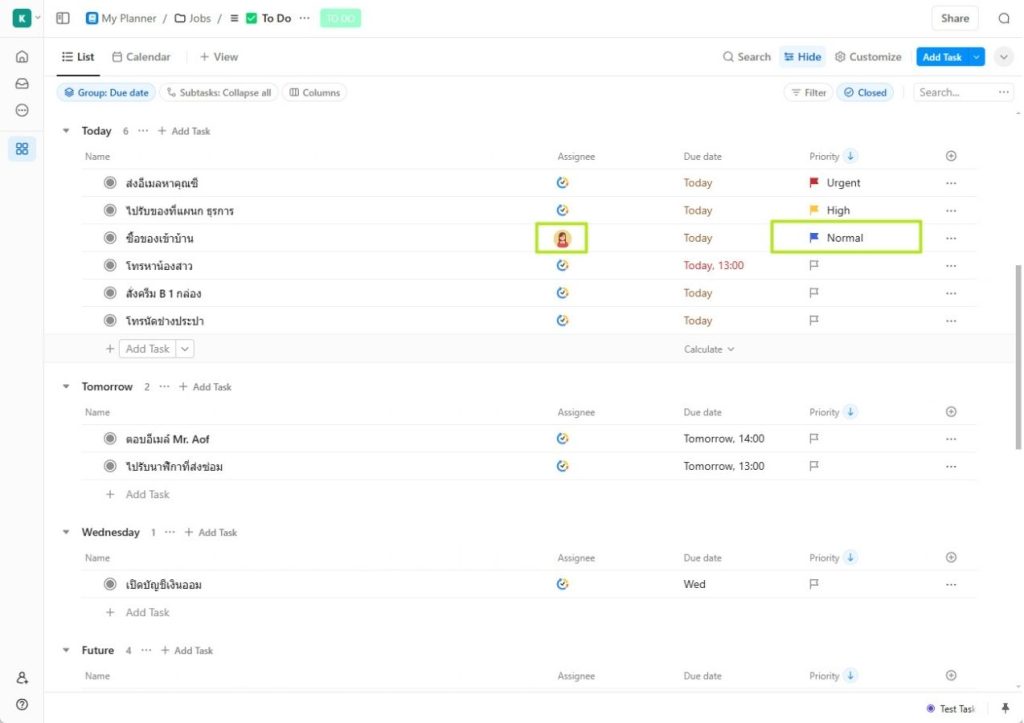The image size is (1024, 723).
Task: Collapse the Future group
Action: 66,650
